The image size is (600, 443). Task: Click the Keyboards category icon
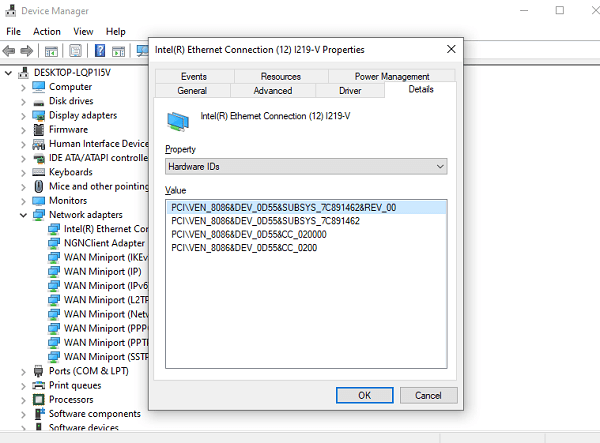(39, 172)
